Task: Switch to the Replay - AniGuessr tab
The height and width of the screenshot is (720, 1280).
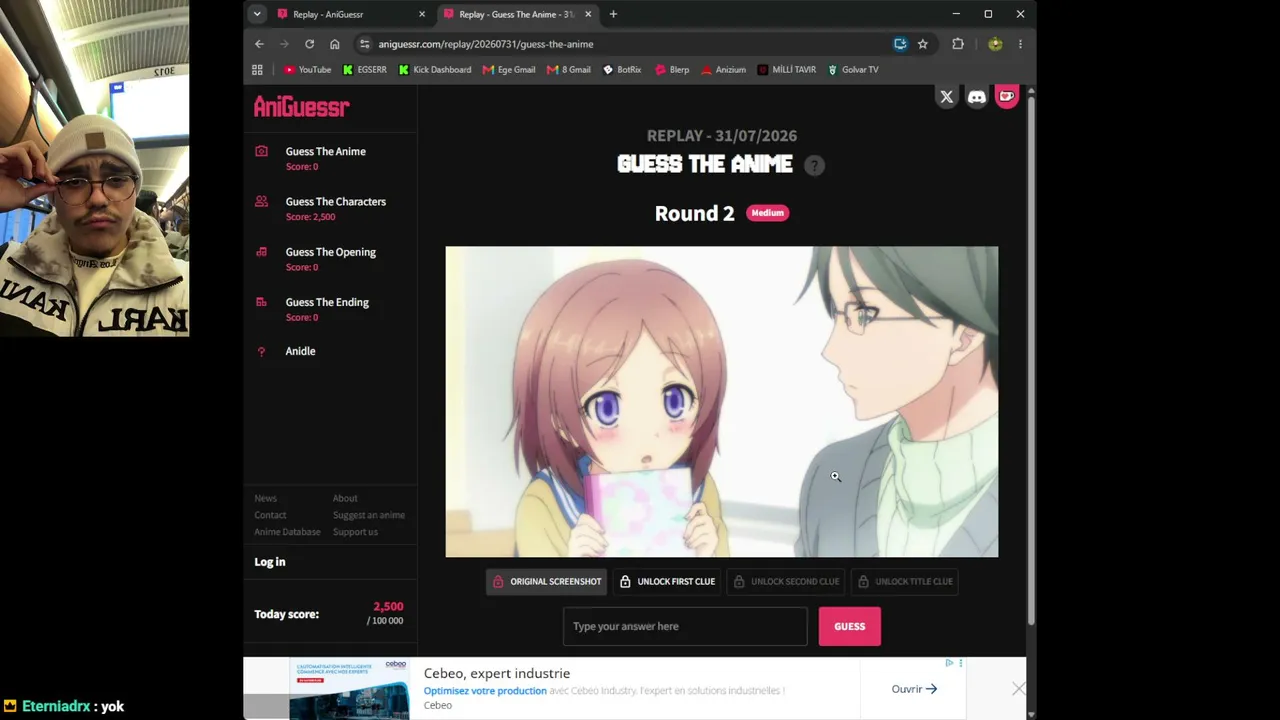Action: coord(350,14)
